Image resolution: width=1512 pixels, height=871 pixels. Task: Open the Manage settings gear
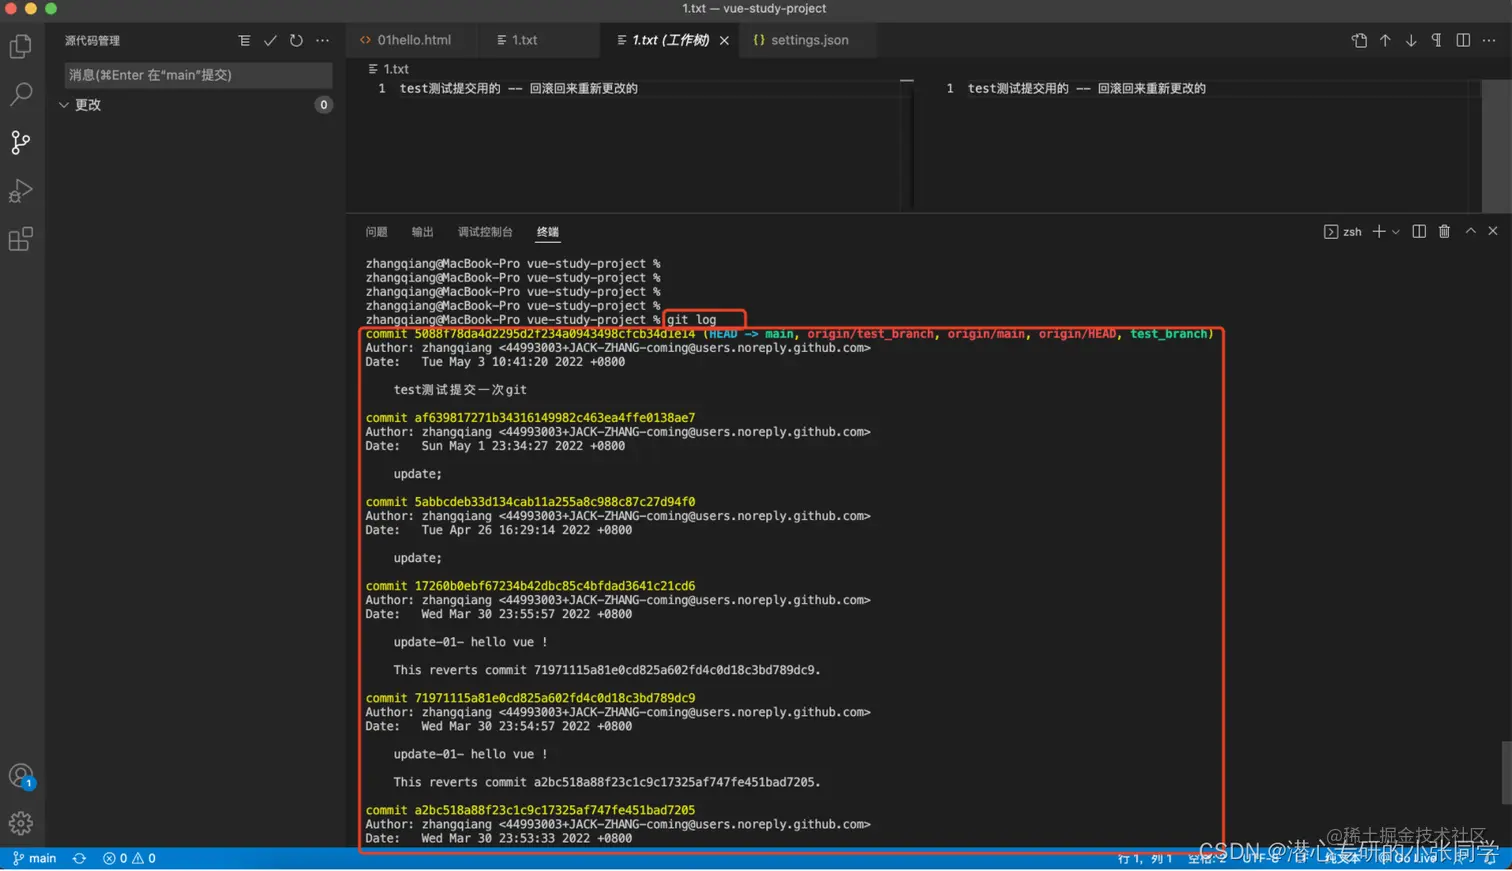tap(21, 823)
